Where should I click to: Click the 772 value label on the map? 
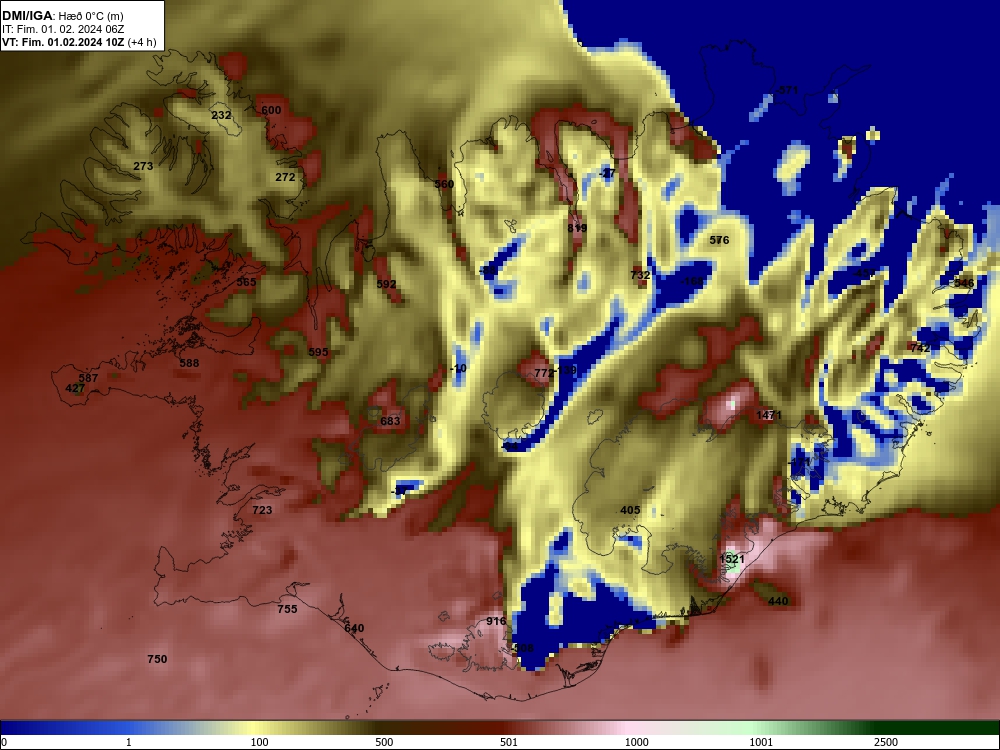click(544, 374)
